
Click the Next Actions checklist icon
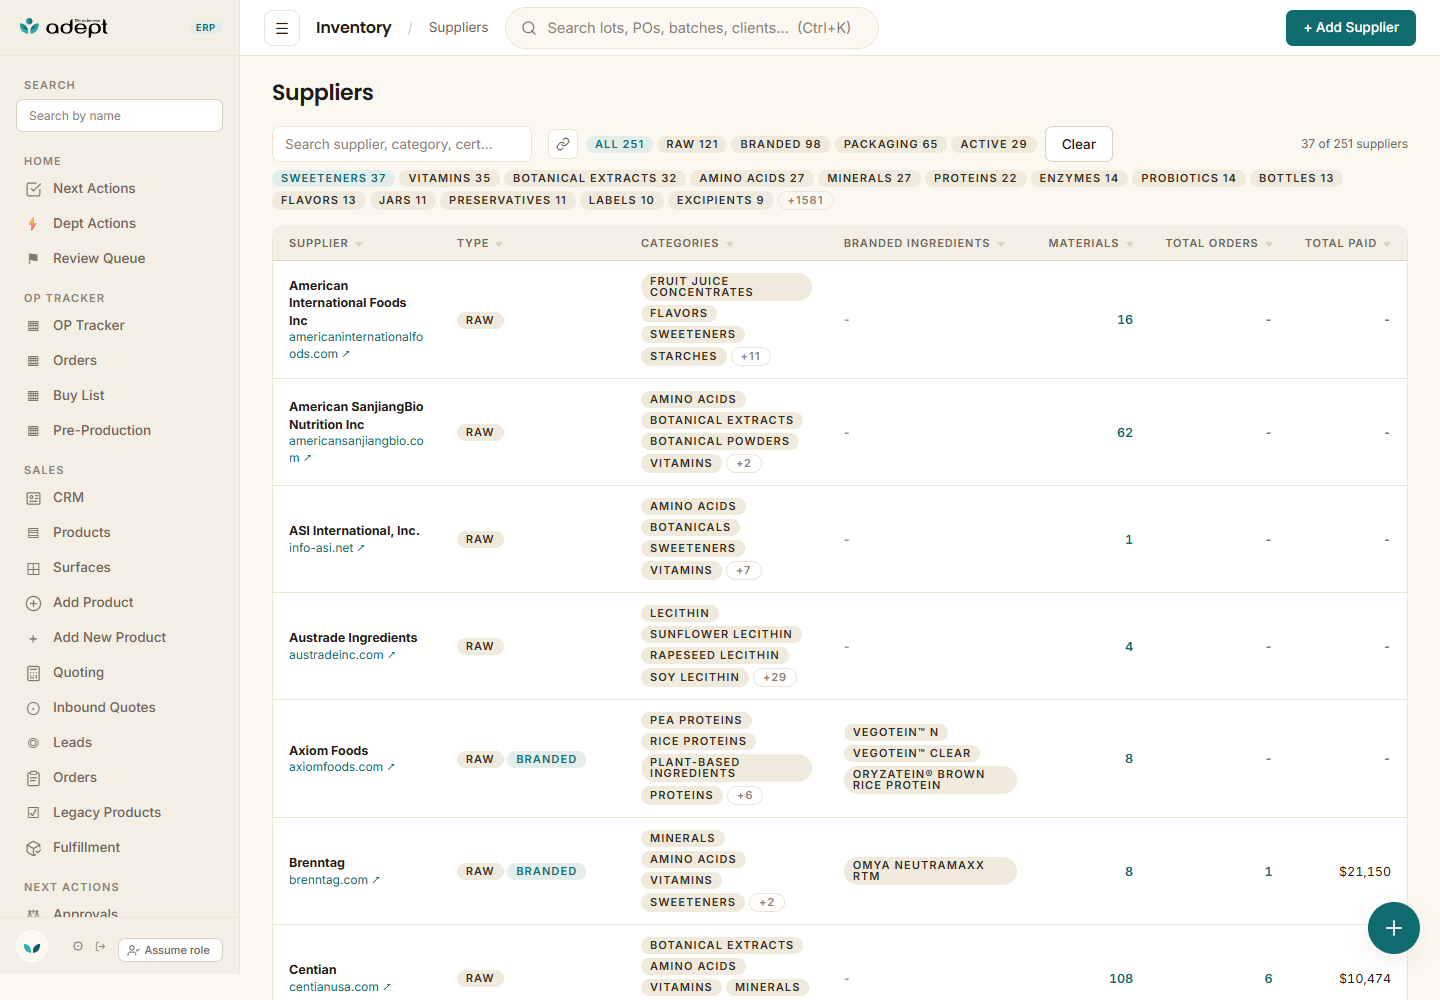point(33,189)
